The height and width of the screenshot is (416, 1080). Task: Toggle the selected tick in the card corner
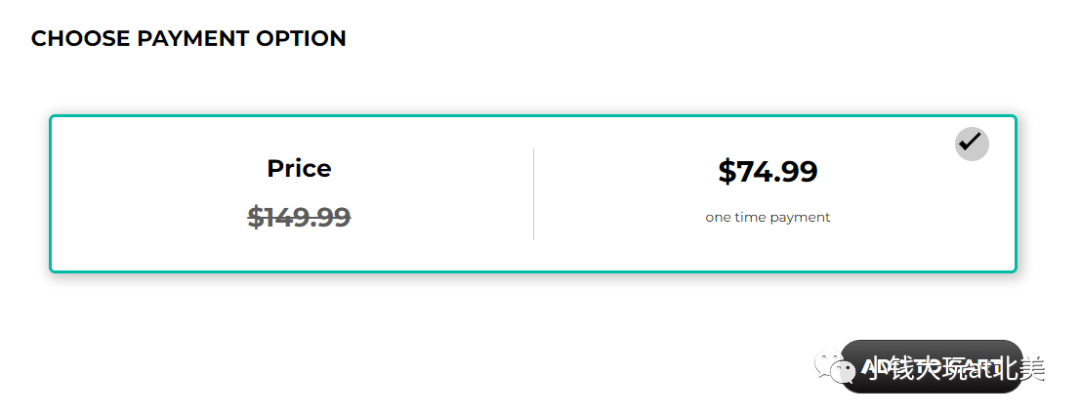(x=971, y=144)
